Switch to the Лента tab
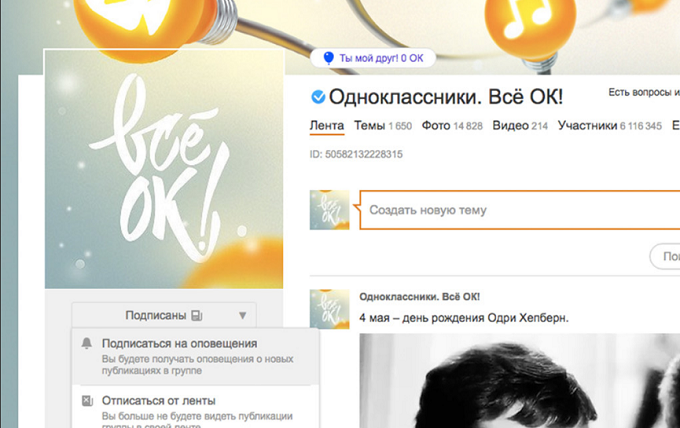Viewport: 680px width, 428px height. [327, 126]
